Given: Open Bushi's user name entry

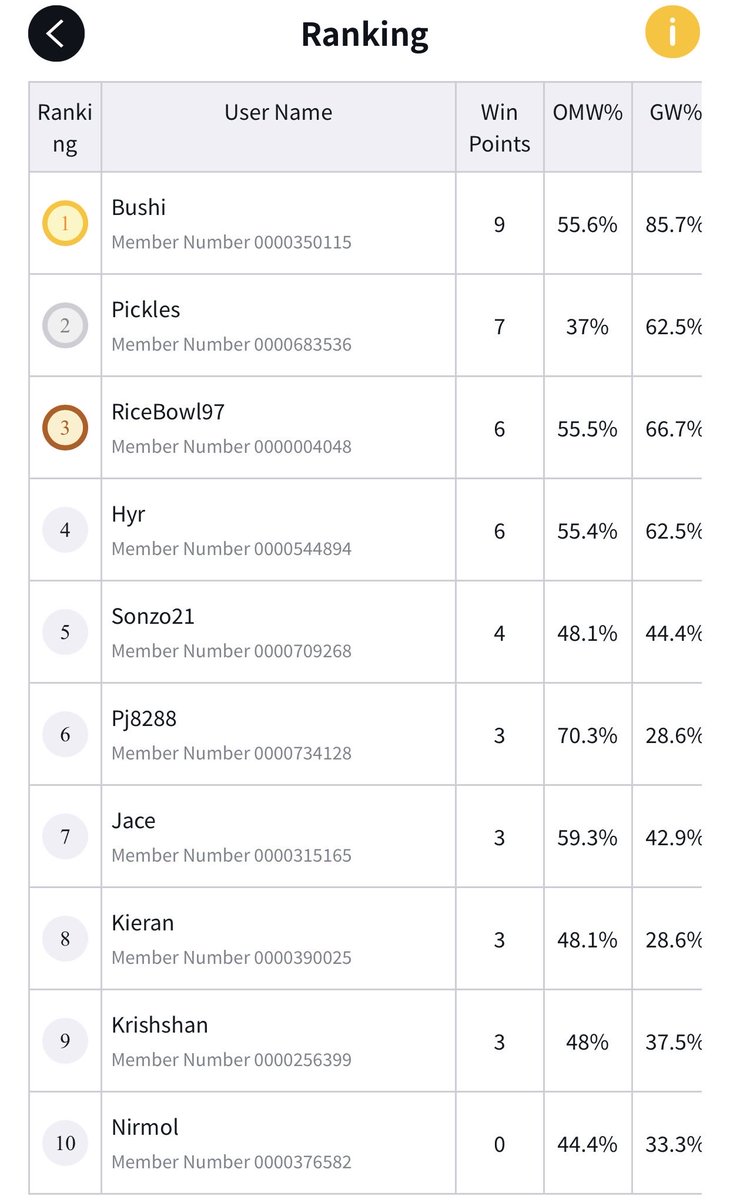Looking at the screenshot, I should pos(139,208).
